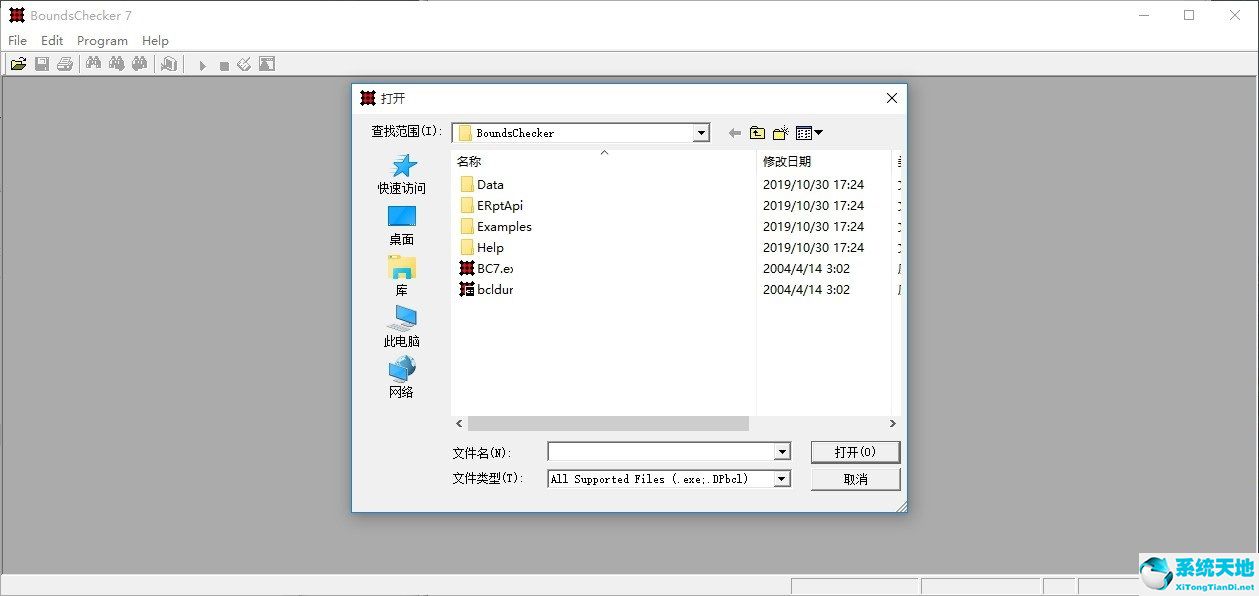Screen dimensions: 1259x596
Task: Open the Program menu
Action: click(102, 41)
